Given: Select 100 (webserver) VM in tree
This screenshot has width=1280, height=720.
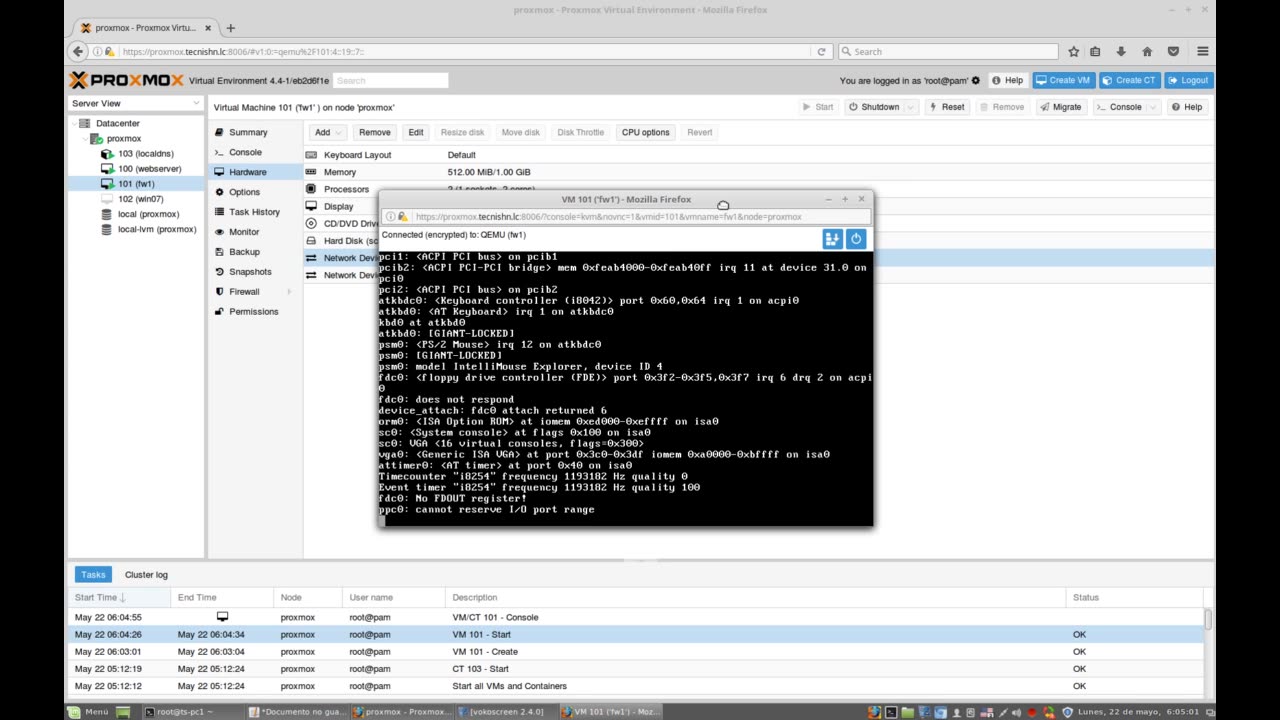Looking at the screenshot, I should (149, 169).
